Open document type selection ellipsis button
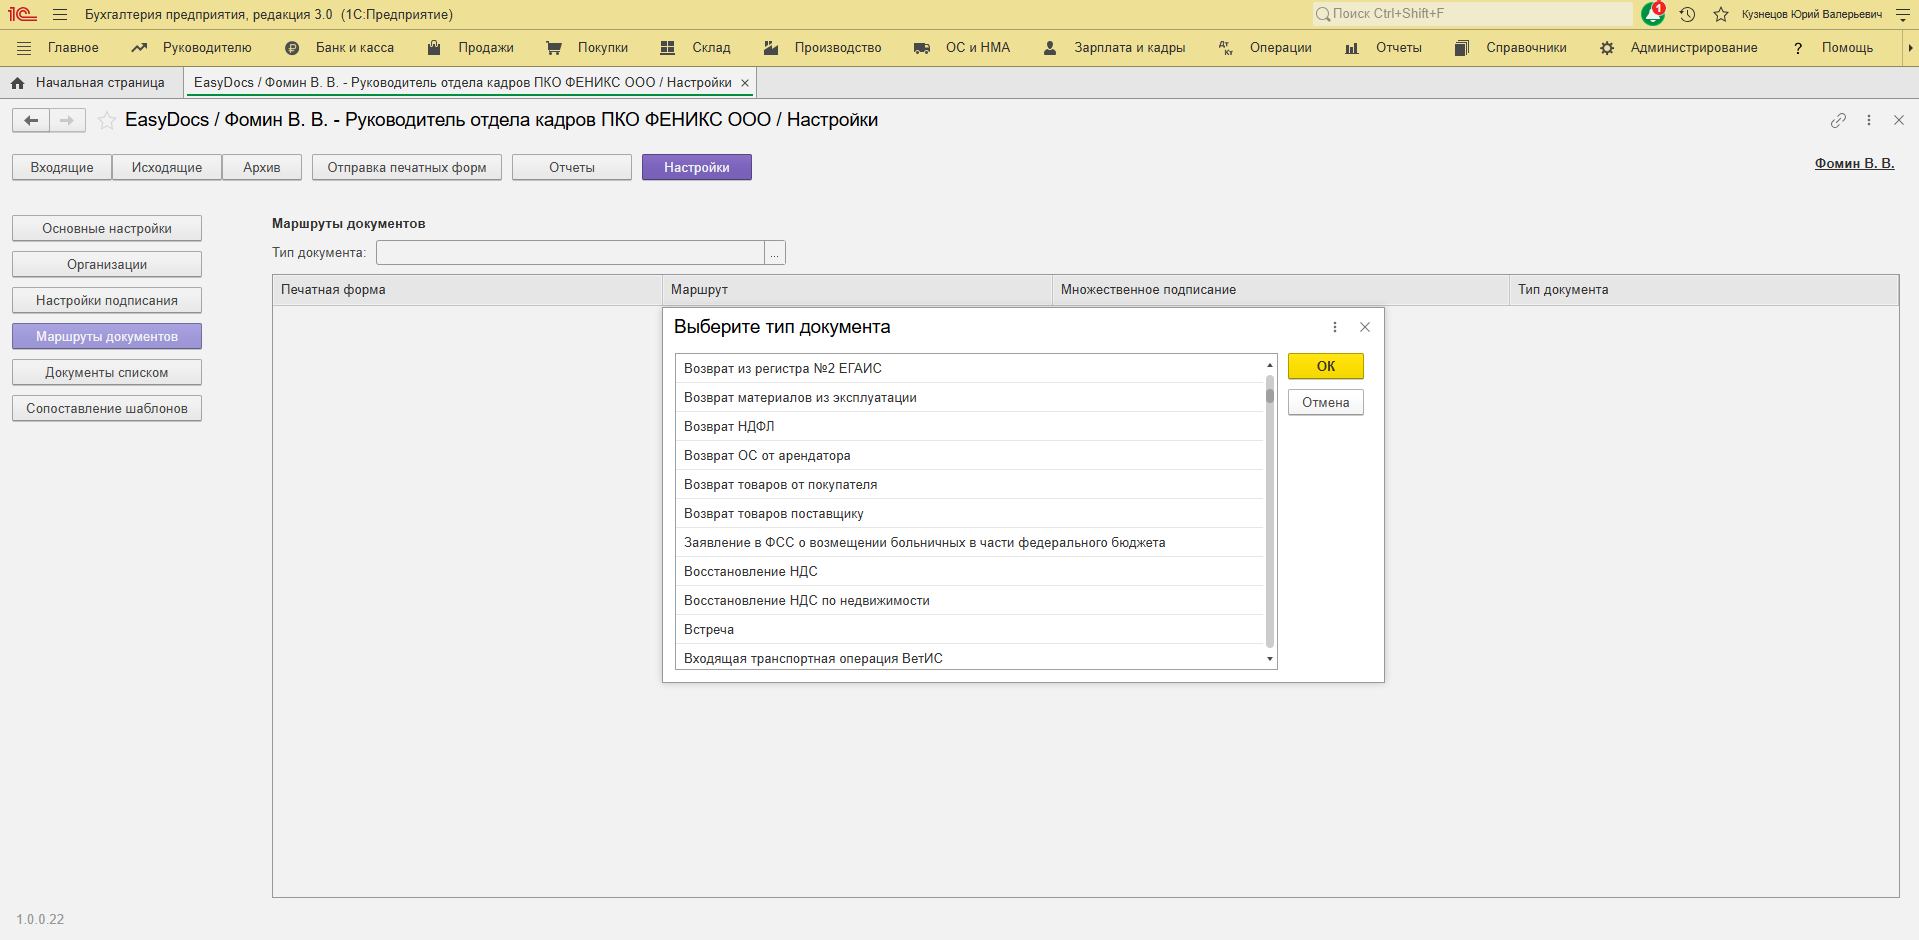Viewport: 1919px width, 940px height. 774,253
